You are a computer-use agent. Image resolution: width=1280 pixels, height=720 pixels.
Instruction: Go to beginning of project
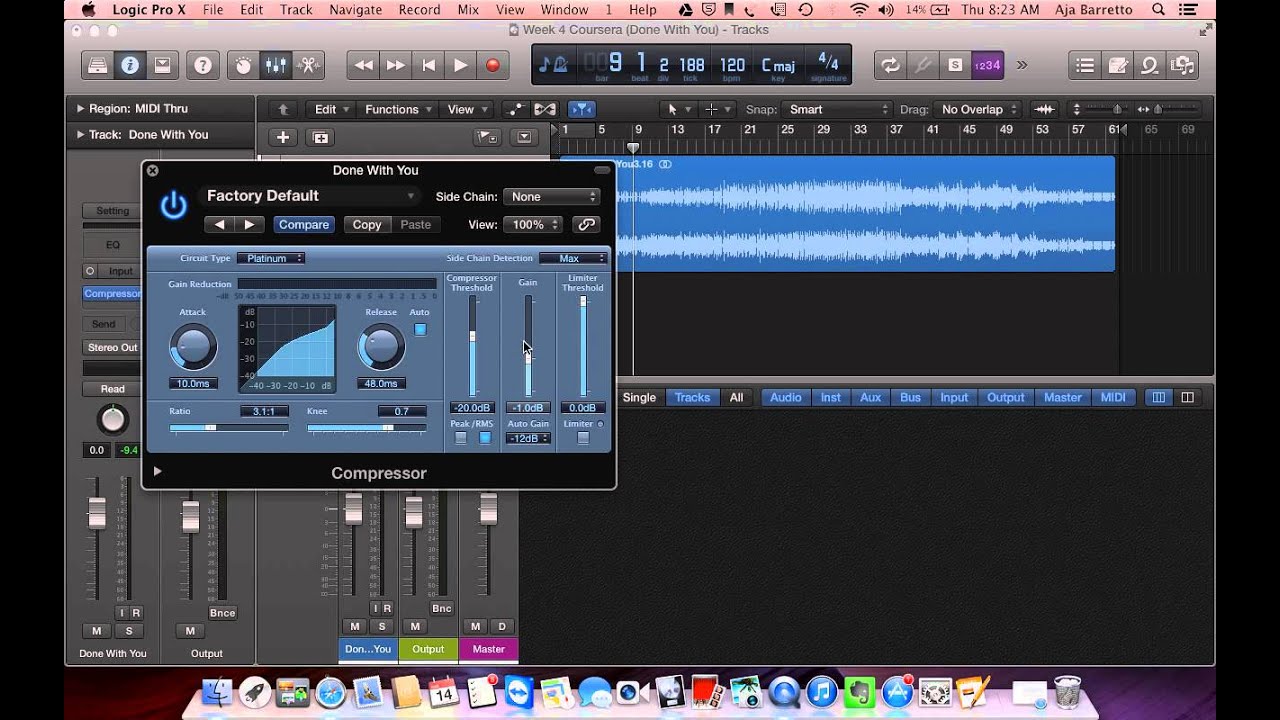(x=428, y=66)
